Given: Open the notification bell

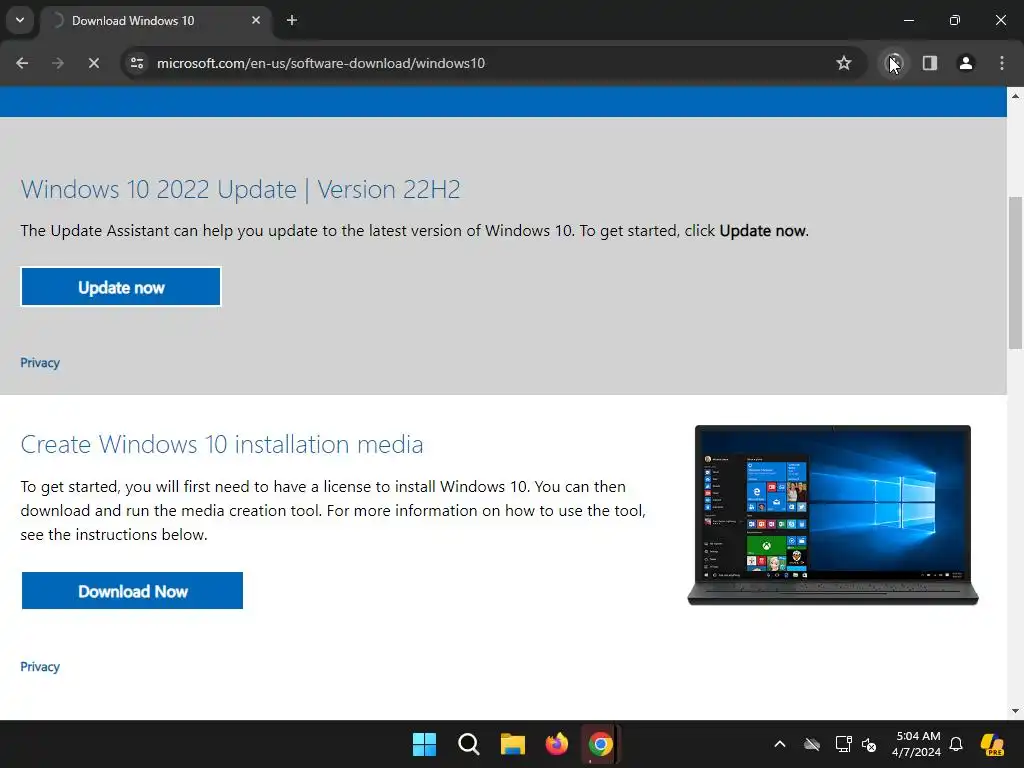Looking at the screenshot, I should coord(956,744).
